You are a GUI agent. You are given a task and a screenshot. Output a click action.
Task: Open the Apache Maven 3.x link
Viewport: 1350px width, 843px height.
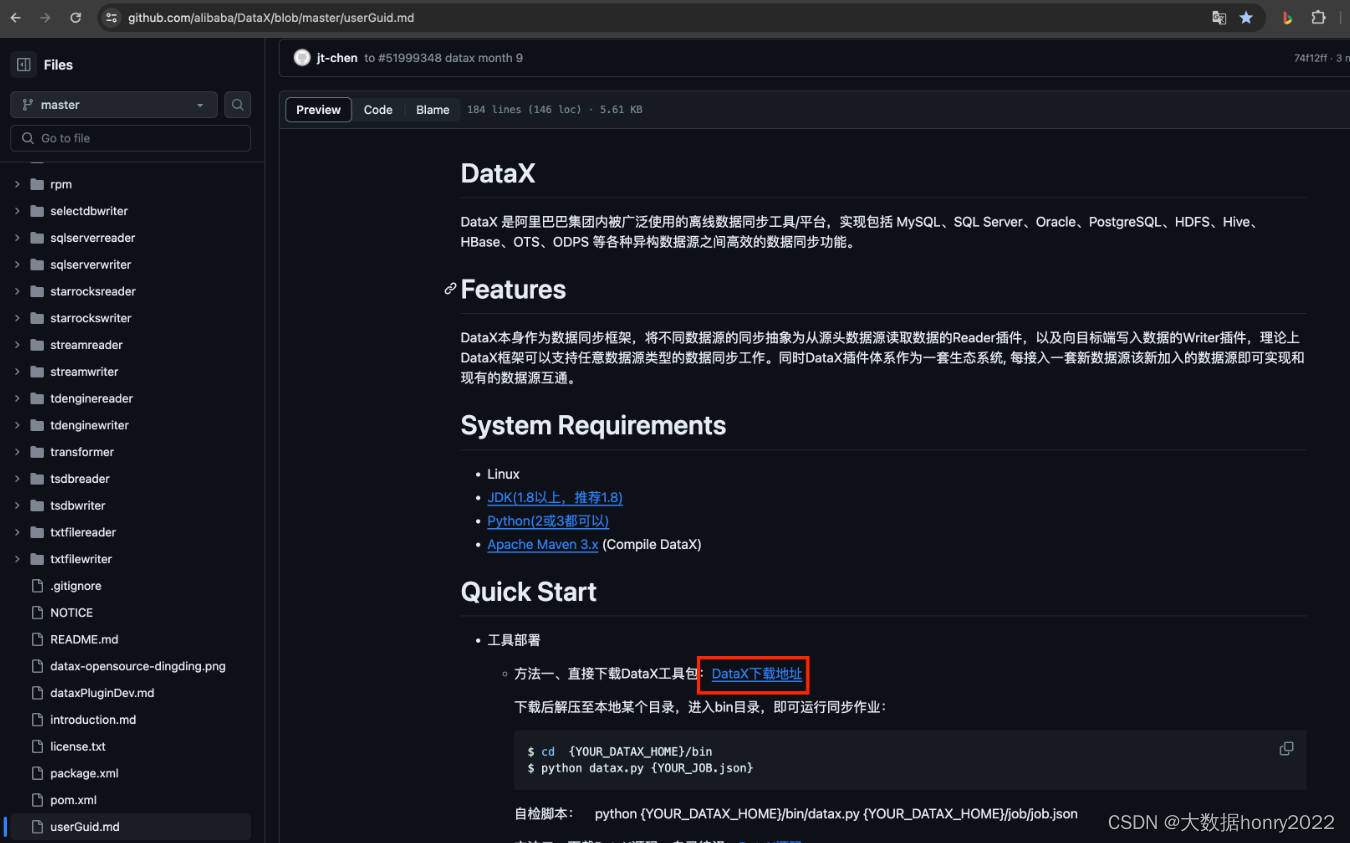(543, 545)
